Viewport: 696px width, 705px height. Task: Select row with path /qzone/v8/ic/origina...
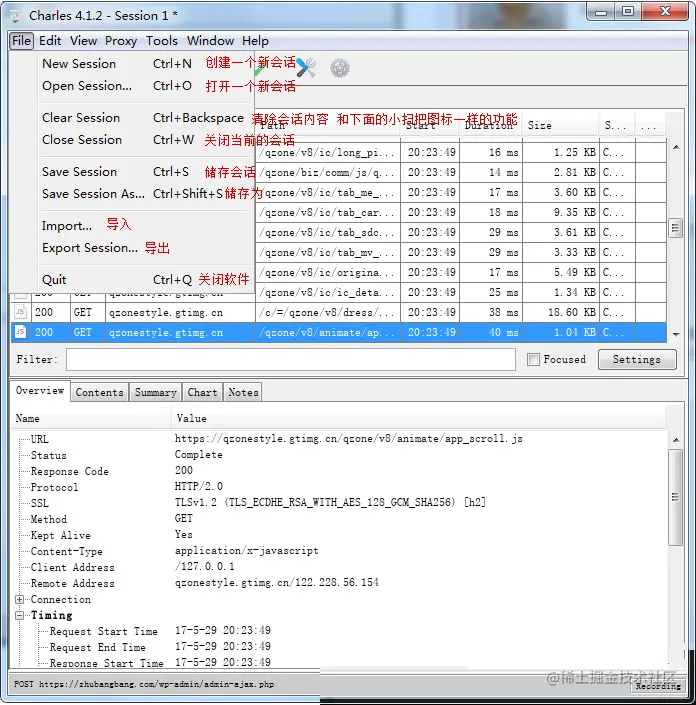pos(460,272)
